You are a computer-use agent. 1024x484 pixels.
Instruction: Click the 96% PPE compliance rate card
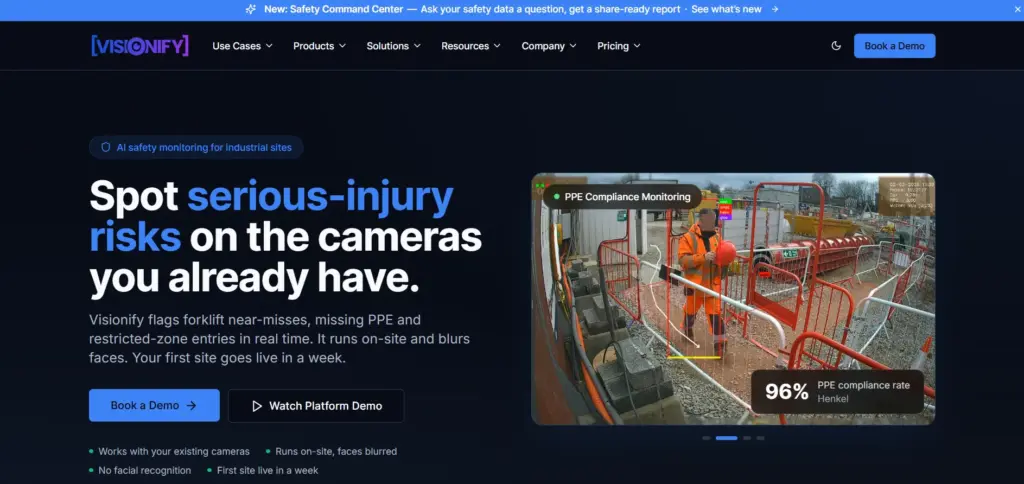[x=837, y=392]
